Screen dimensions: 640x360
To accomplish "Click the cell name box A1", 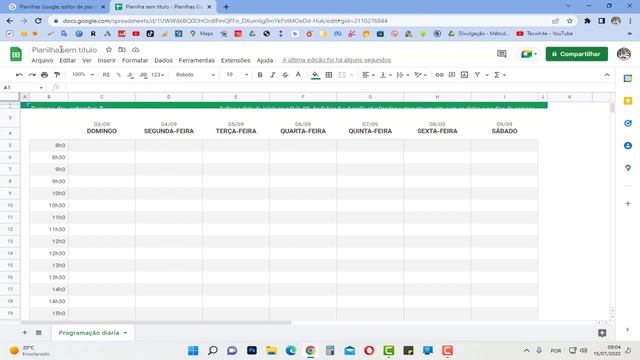I will 22,87.
